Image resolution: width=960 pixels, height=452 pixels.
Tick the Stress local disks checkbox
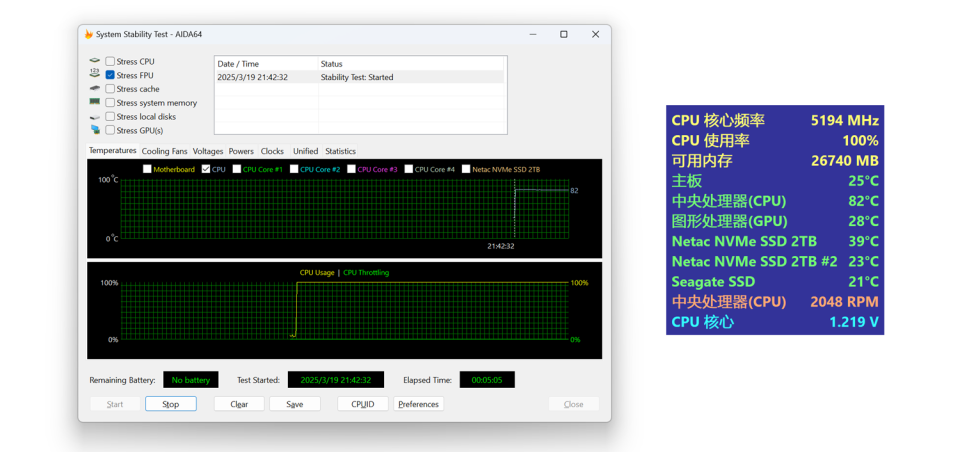coord(110,116)
